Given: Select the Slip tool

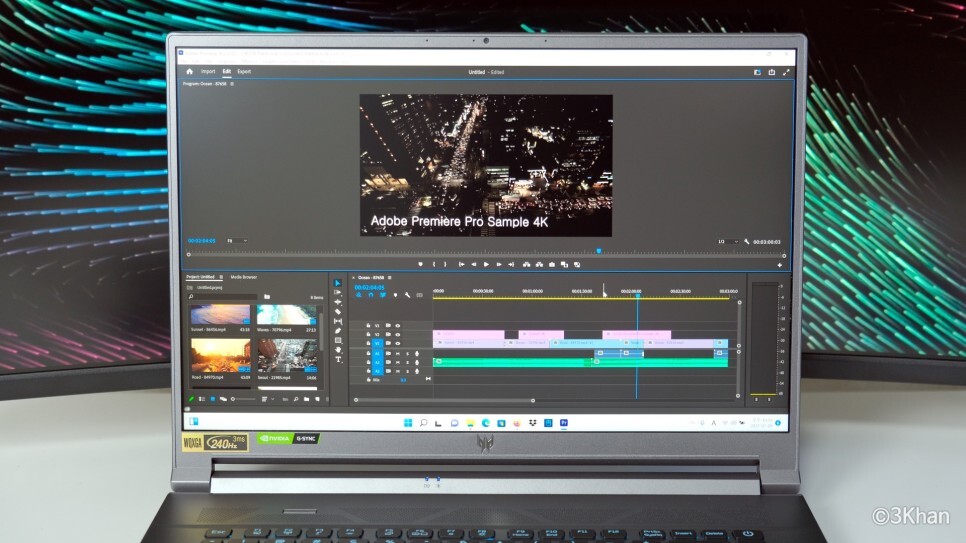Looking at the screenshot, I should coord(338,321).
